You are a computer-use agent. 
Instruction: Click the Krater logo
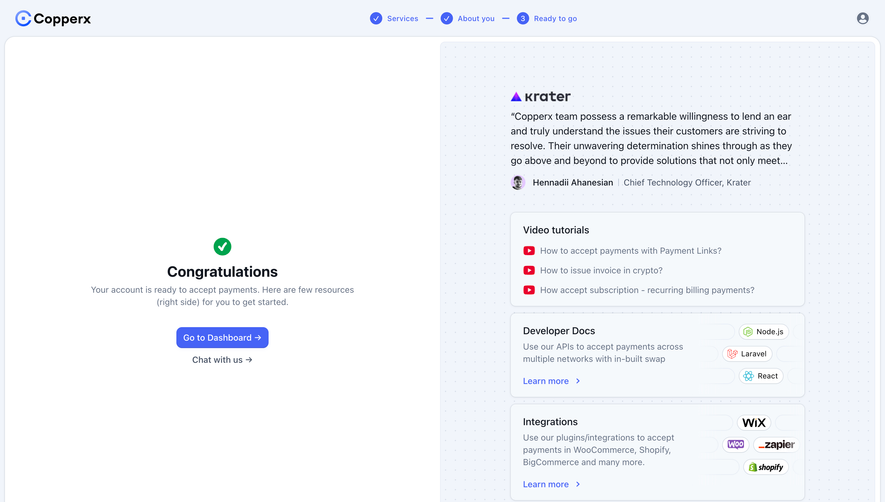coord(541,97)
